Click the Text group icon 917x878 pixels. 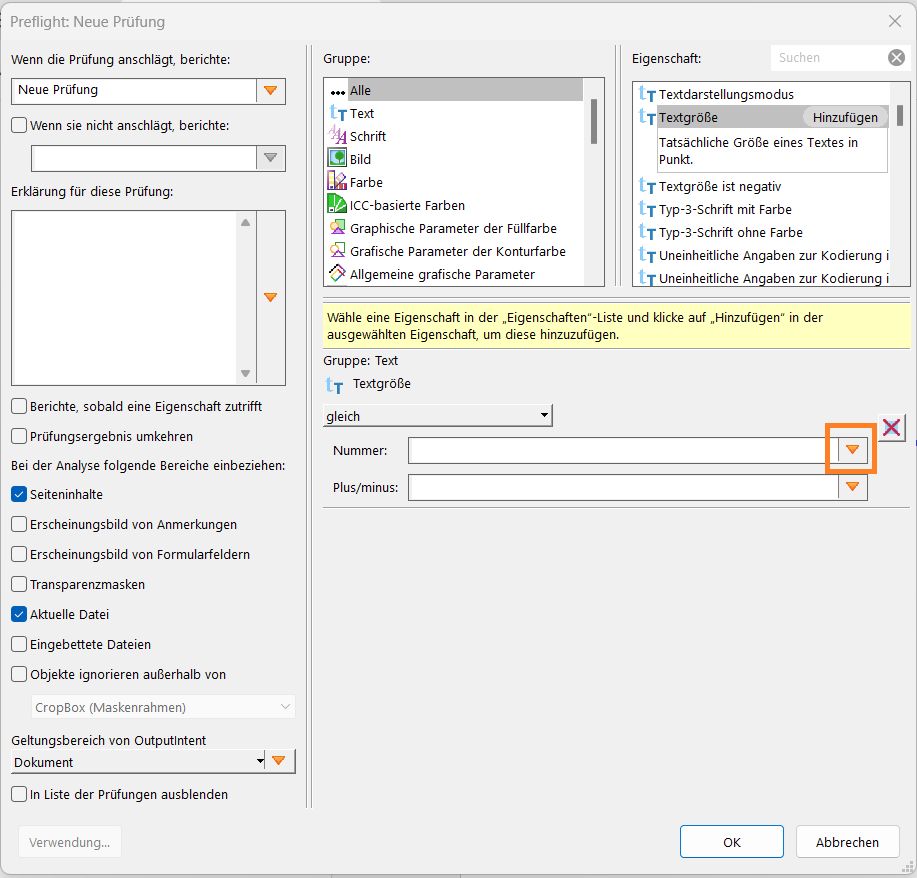point(337,113)
